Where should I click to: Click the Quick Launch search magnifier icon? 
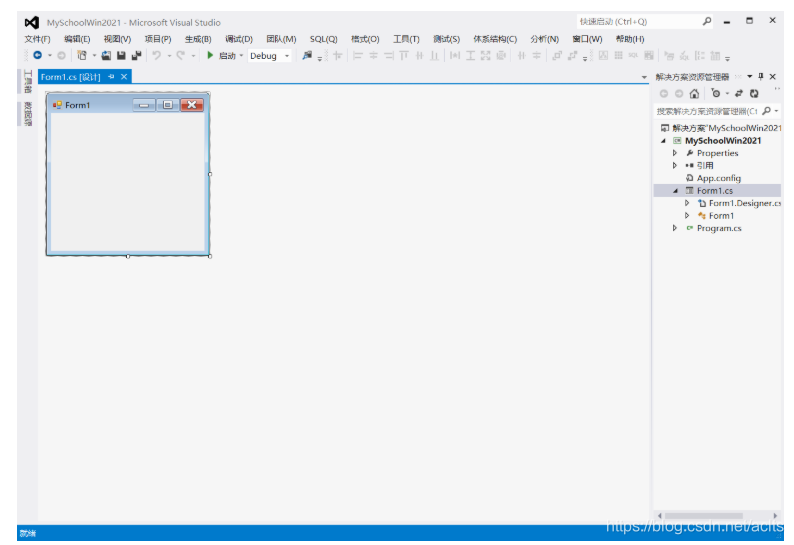point(707,21)
